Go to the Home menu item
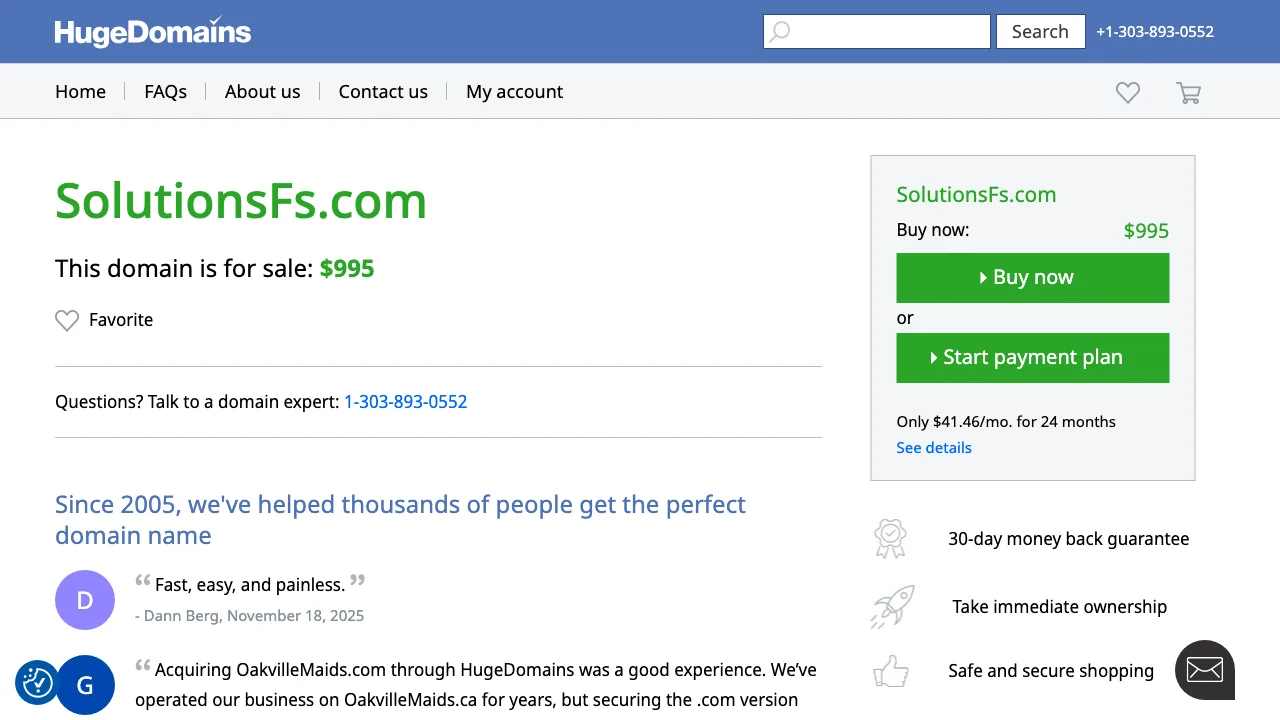This screenshot has height=720, width=1280. [80, 92]
